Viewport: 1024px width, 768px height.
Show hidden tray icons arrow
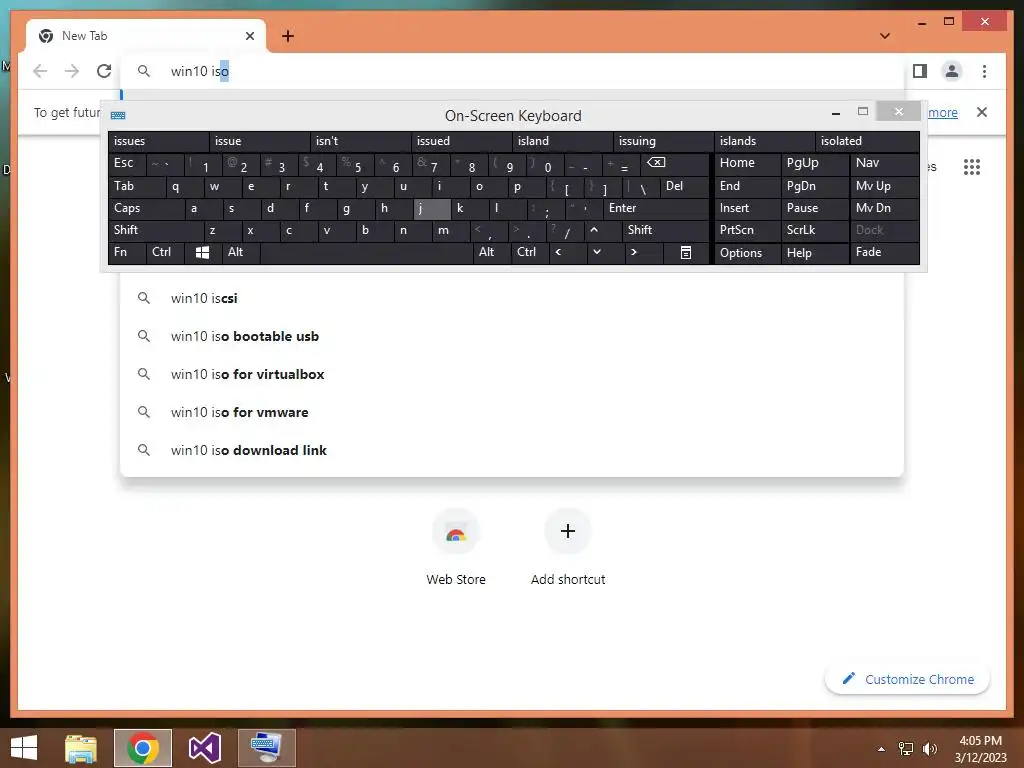pos(881,748)
